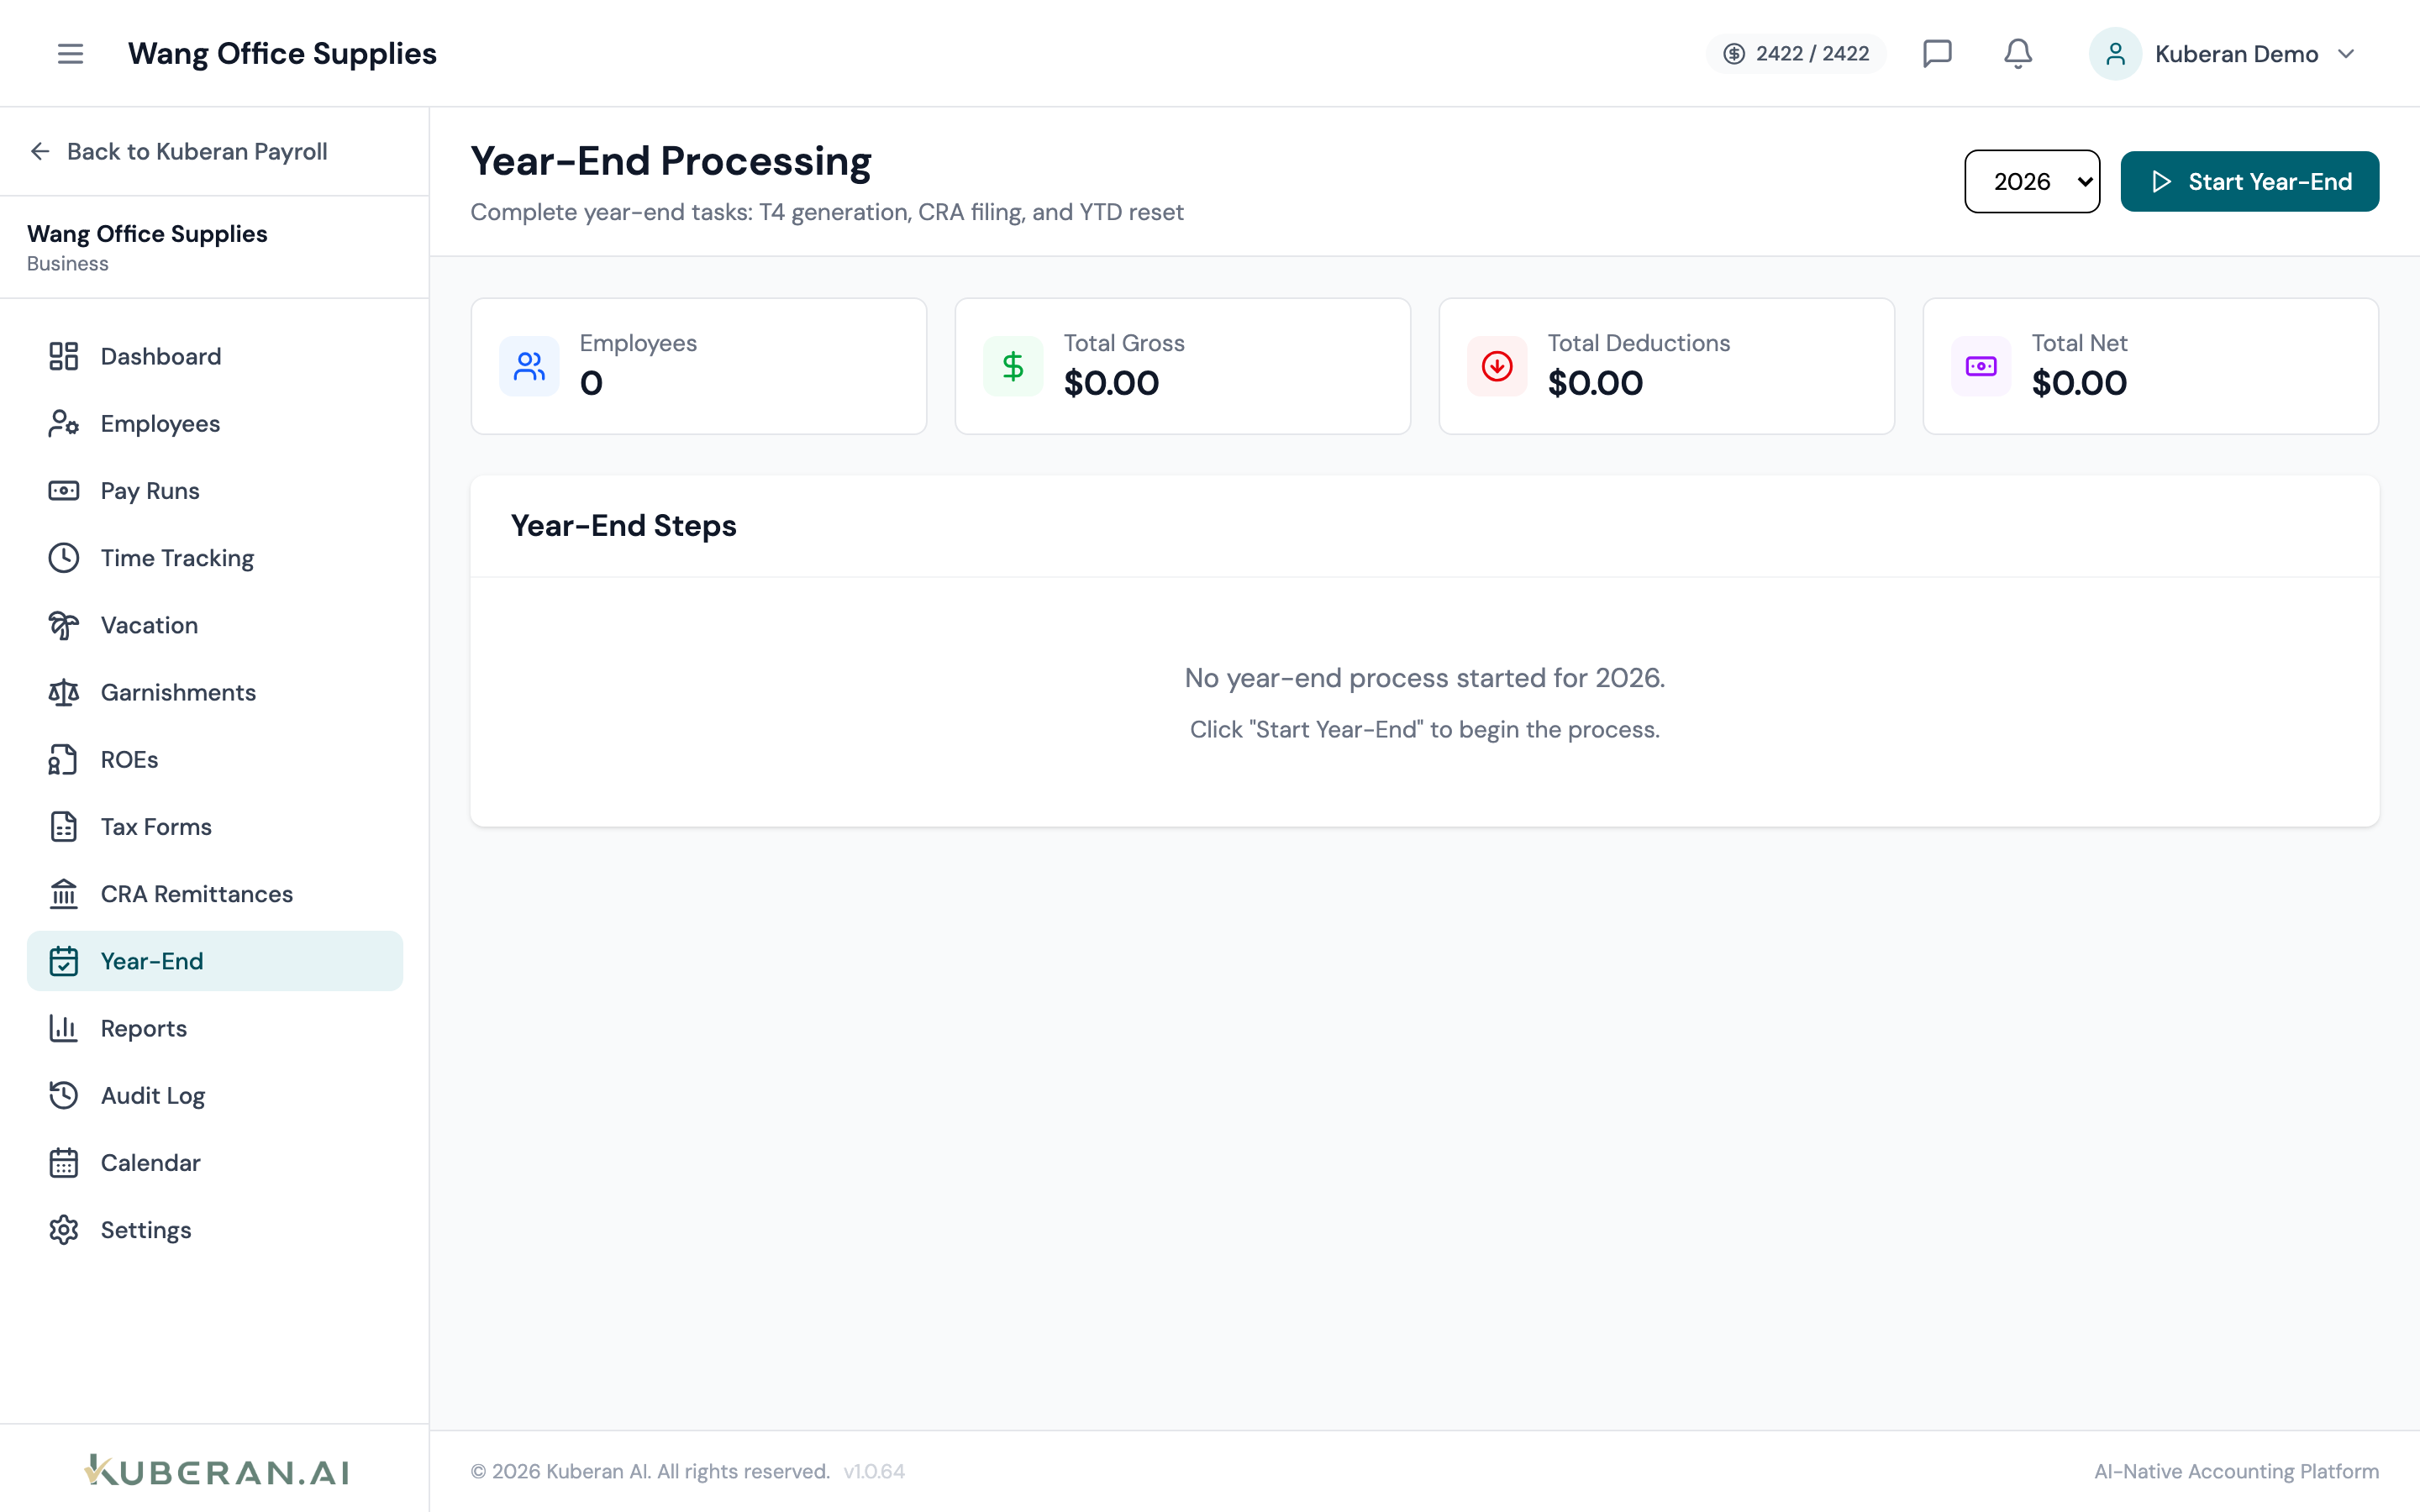This screenshot has height=1512, width=2420.
Task: Click the Dashboard label in sidebar
Action: tap(161, 356)
